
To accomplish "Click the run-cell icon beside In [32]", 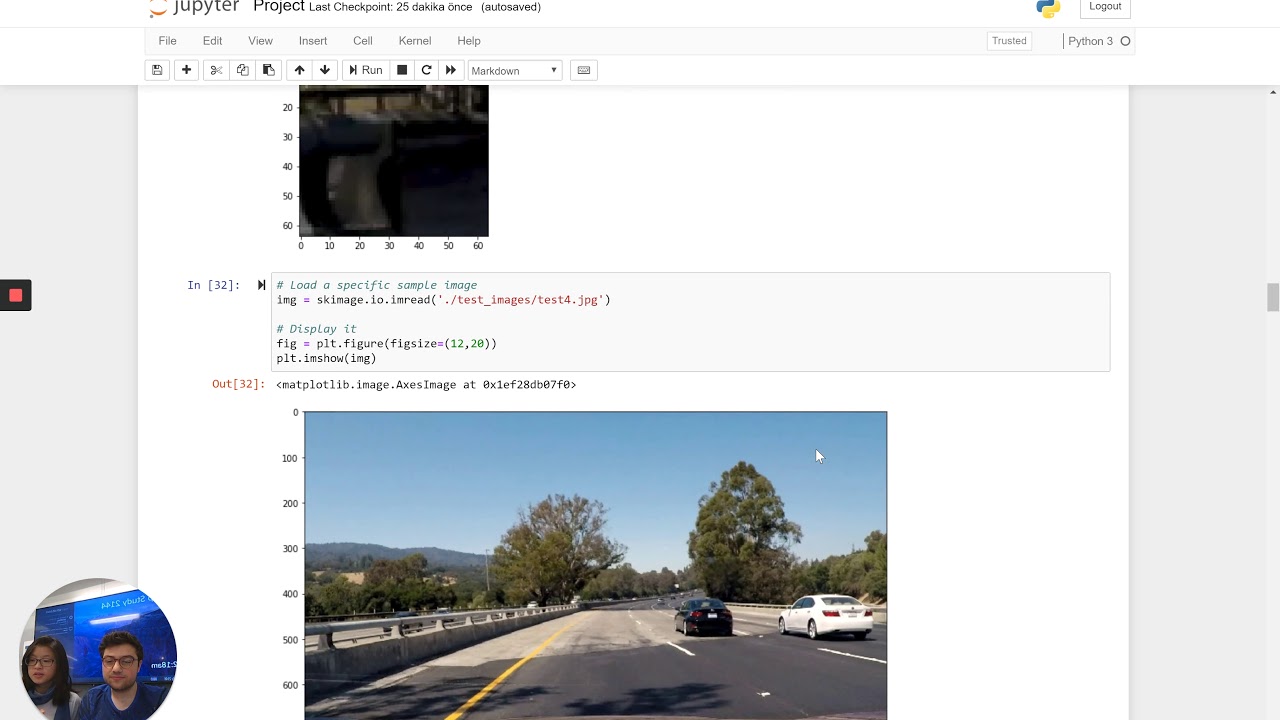I will 261,285.
